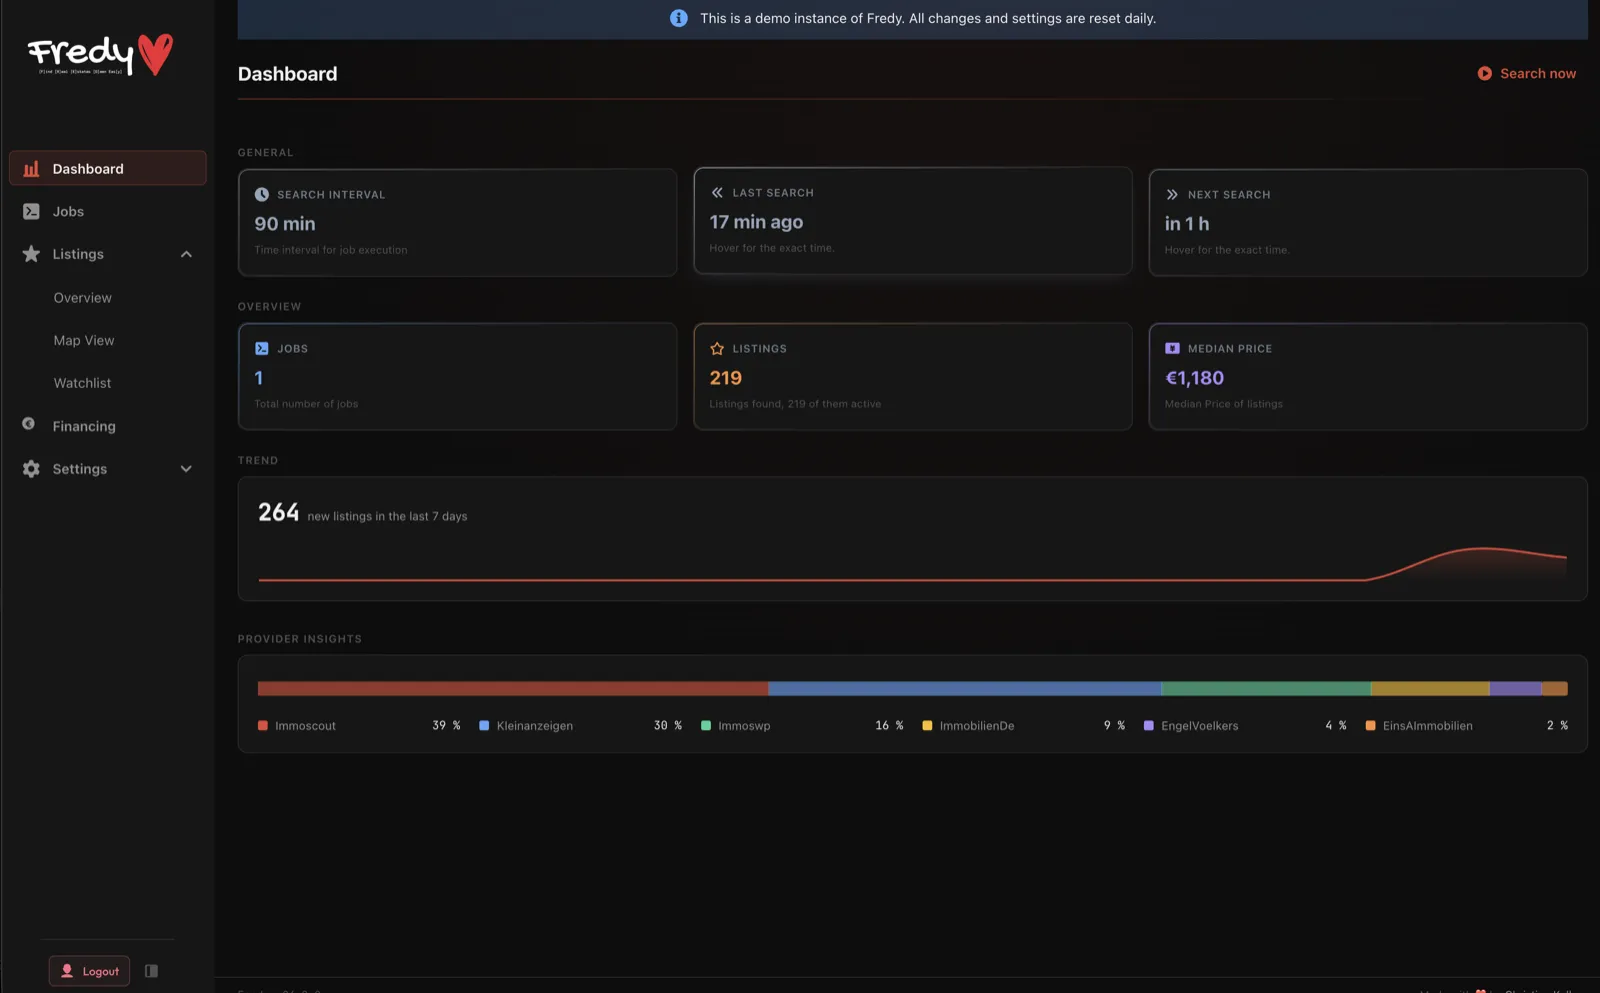1600x993 pixels.
Task: Click the '16 %' Immoswp percentage
Action: pyautogui.click(x=889, y=726)
